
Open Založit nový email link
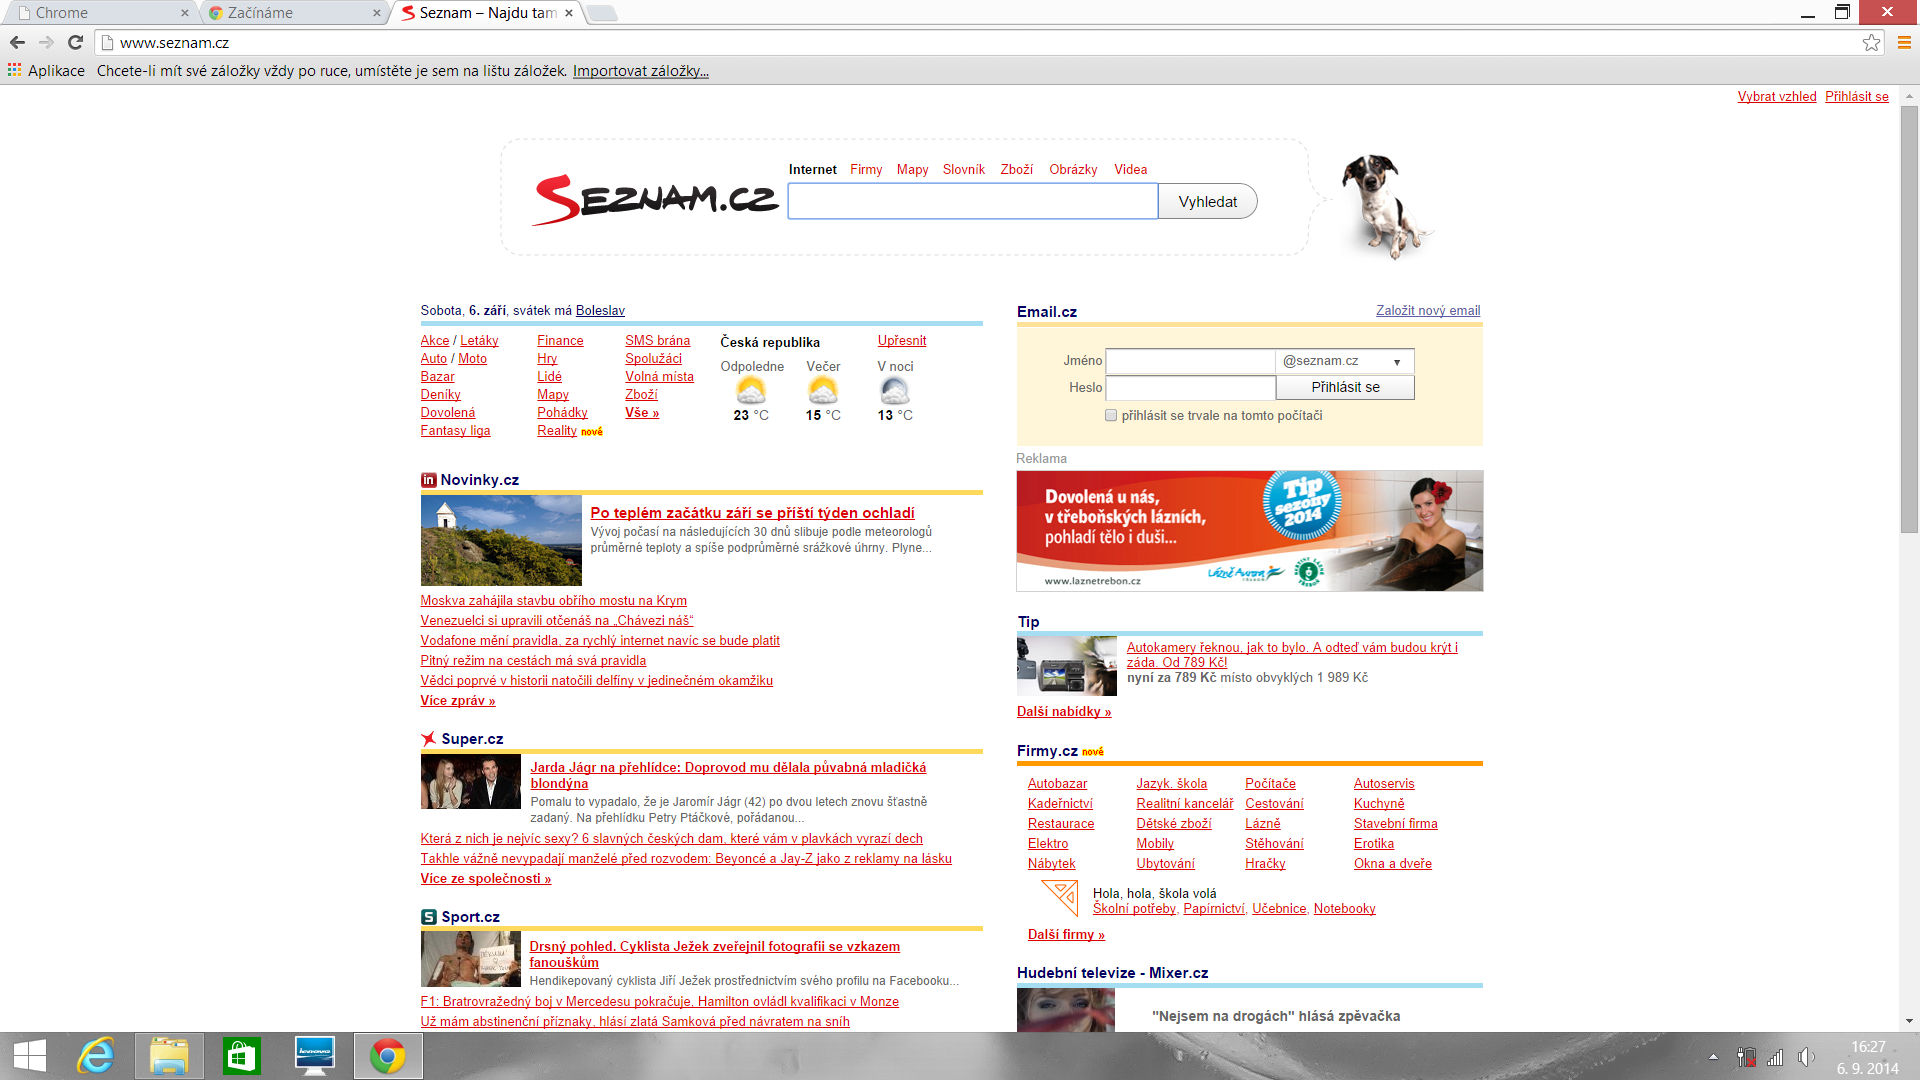(x=1428, y=311)
